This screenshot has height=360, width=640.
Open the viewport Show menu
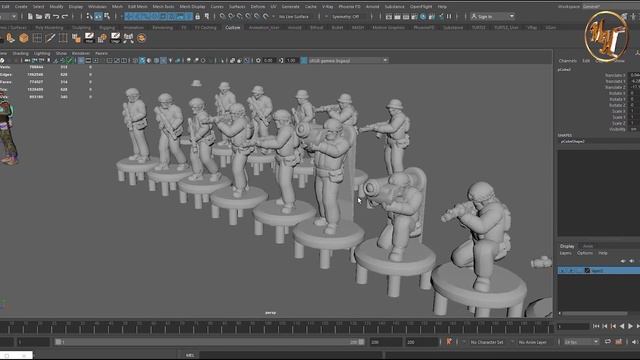[61, 53]
